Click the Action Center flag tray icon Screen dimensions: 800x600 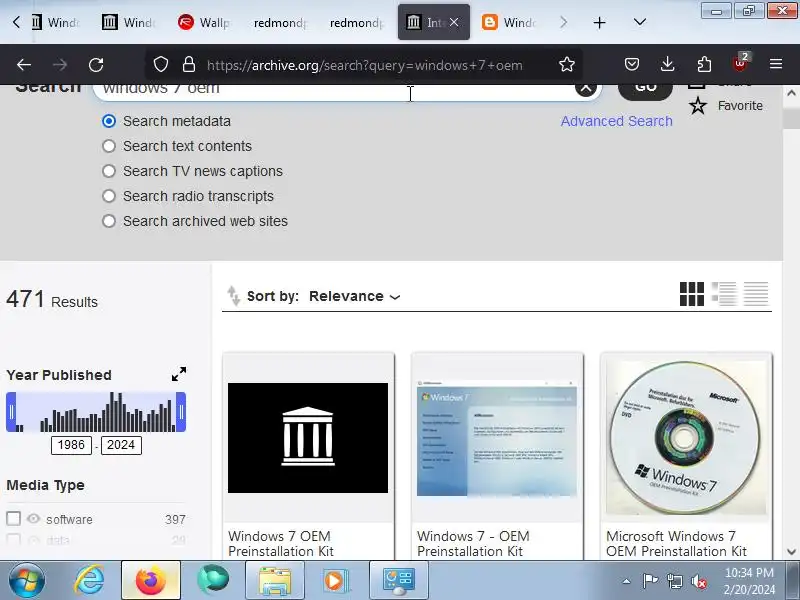tap(650, 581)
